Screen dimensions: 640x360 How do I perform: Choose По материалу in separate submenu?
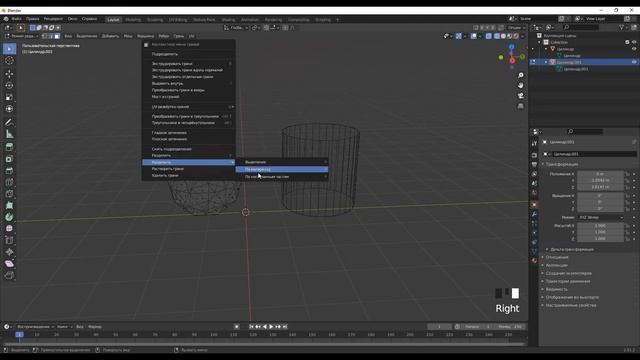coord(282,169)
